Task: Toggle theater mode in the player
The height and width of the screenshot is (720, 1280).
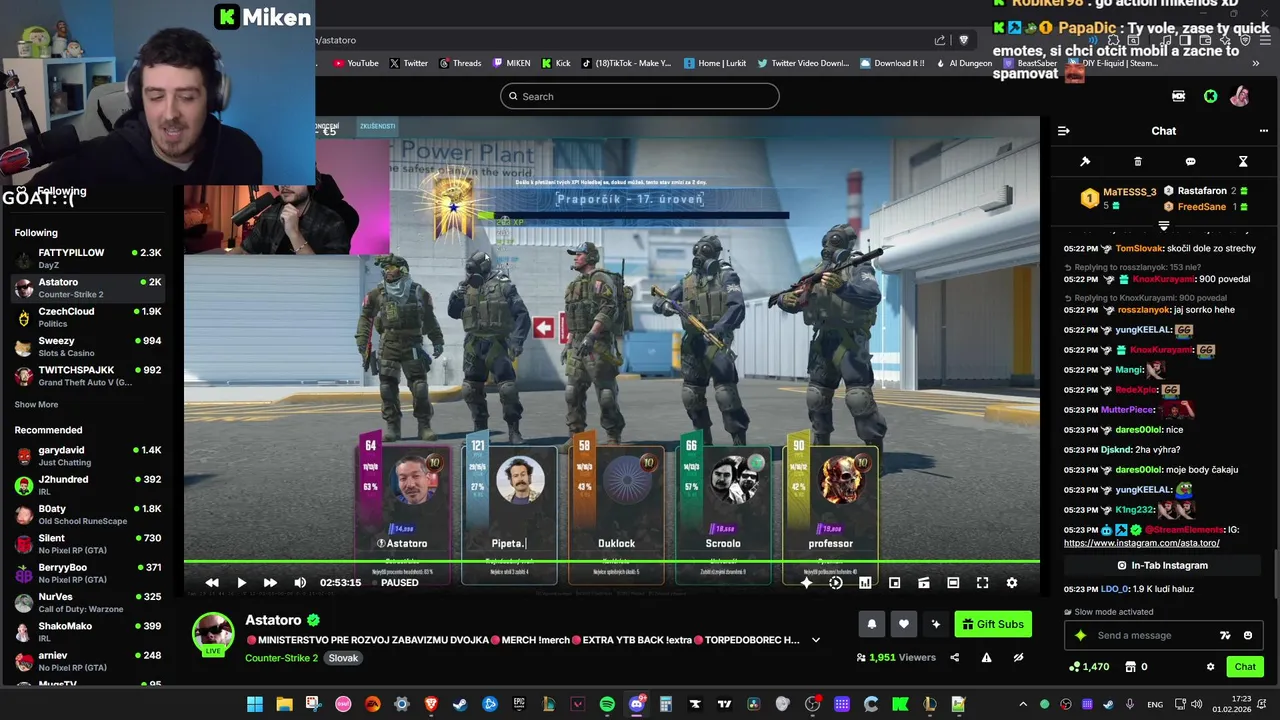Action: click(x=953, y=583)
